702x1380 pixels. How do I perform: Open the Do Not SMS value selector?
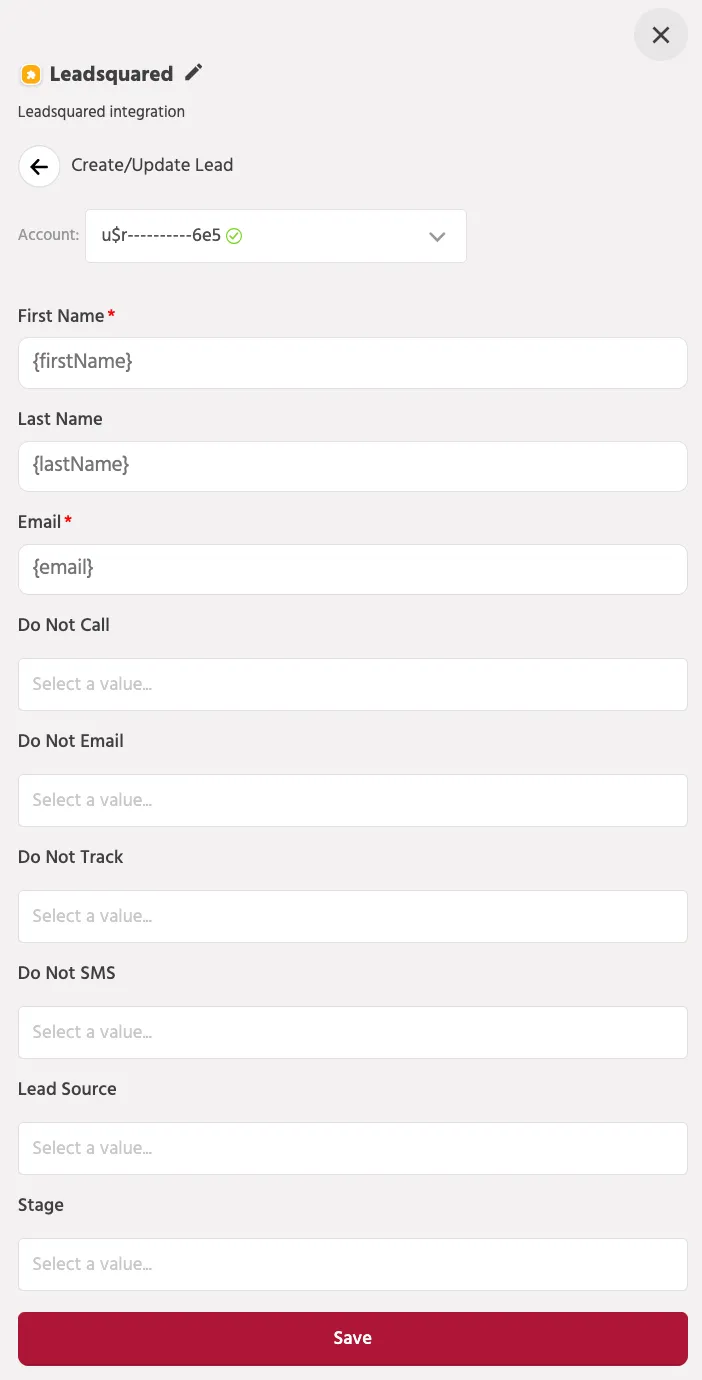point(353,1032)
